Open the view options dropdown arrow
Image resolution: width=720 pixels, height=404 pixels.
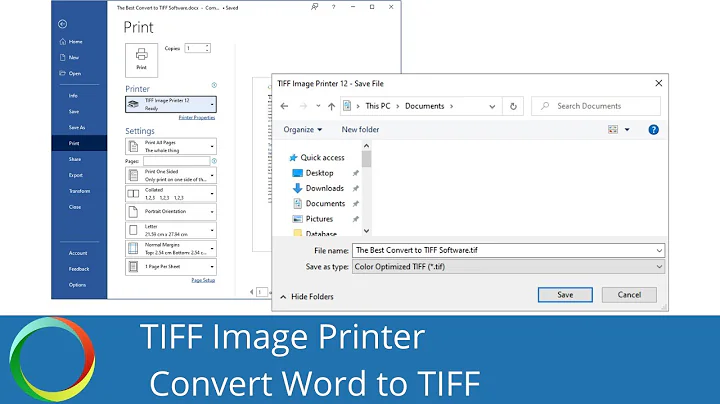(627, 129)
